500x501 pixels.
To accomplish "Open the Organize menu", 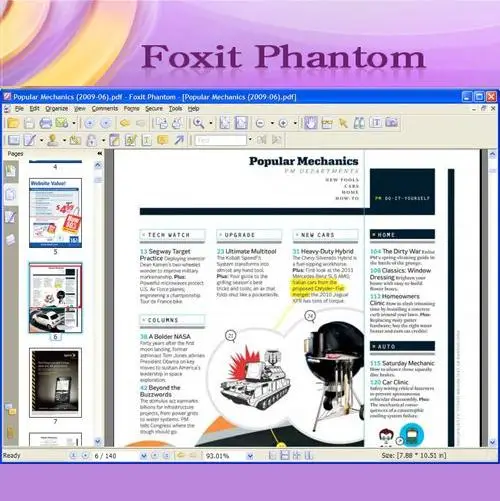I will (x=57, y=109).
